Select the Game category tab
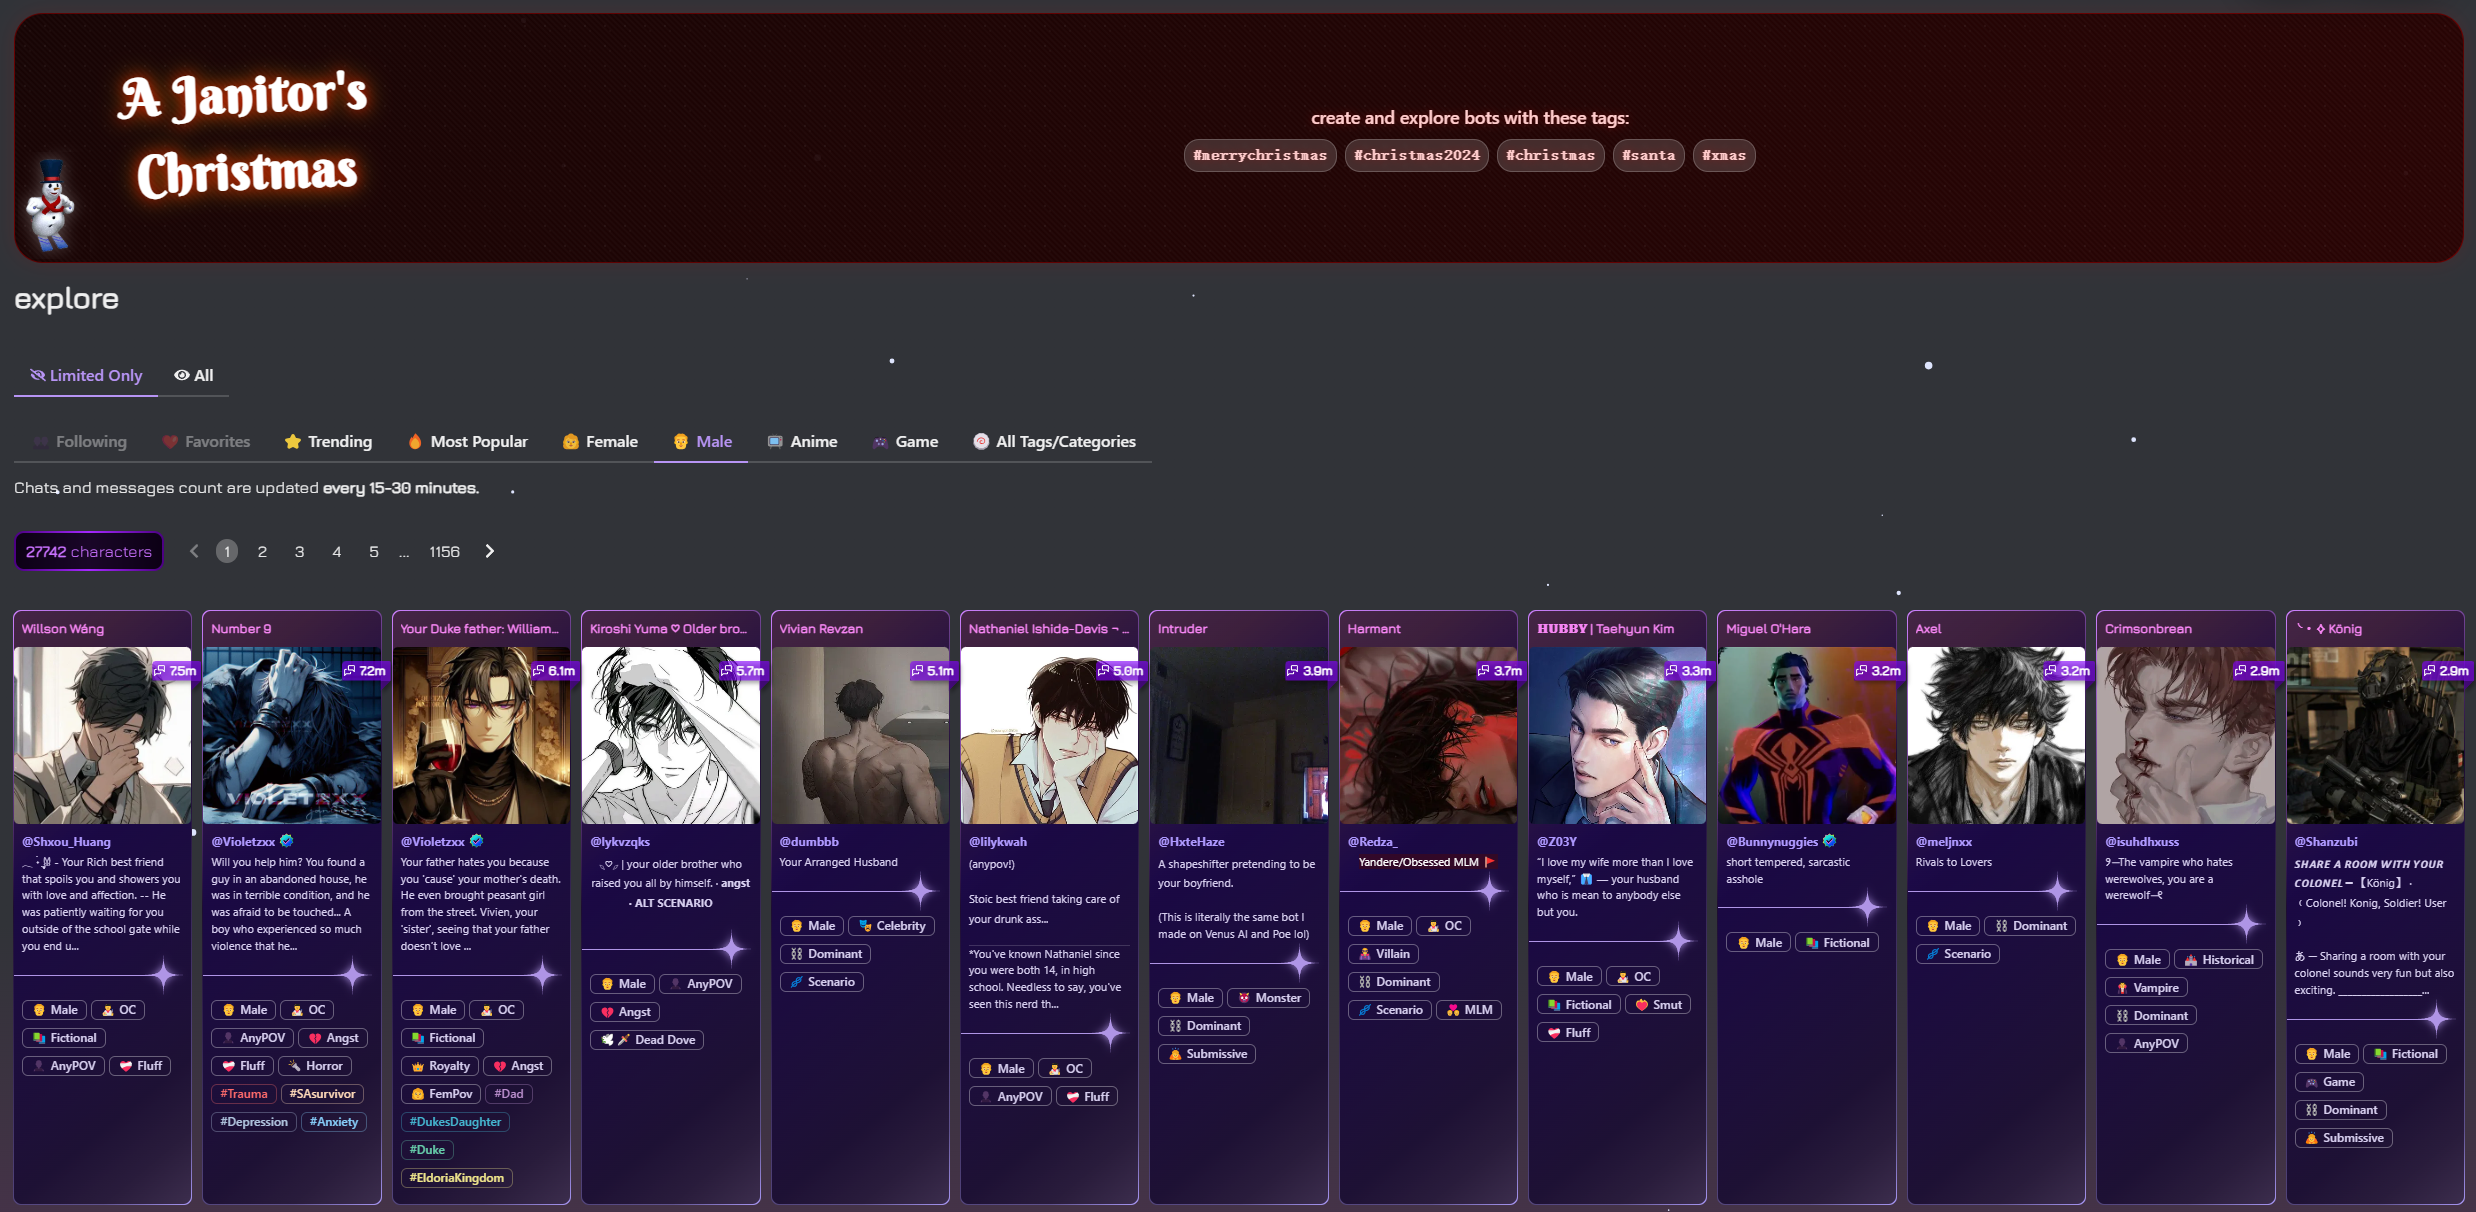The width and height of the screenshot is (2476, 1212). pos(905,441)
